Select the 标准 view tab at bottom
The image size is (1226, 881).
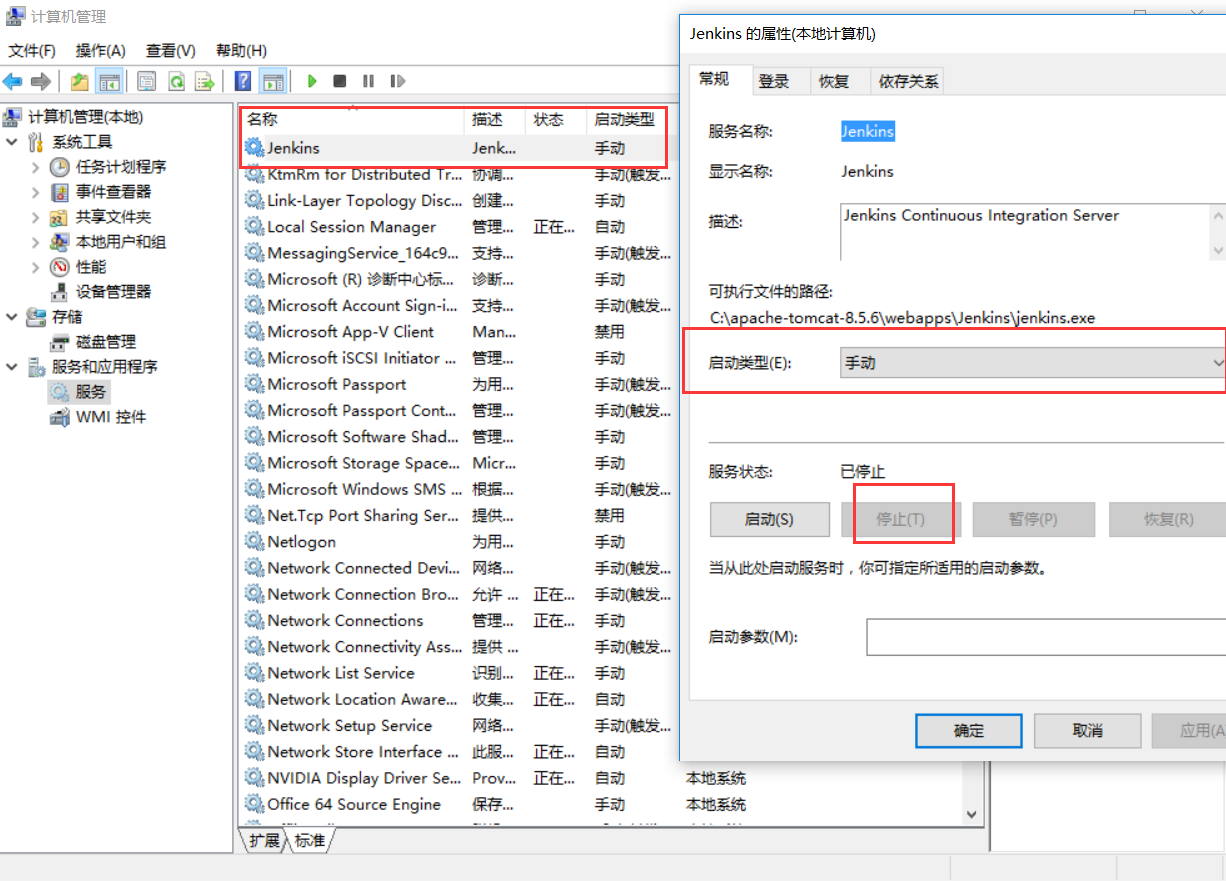point(310,841)
